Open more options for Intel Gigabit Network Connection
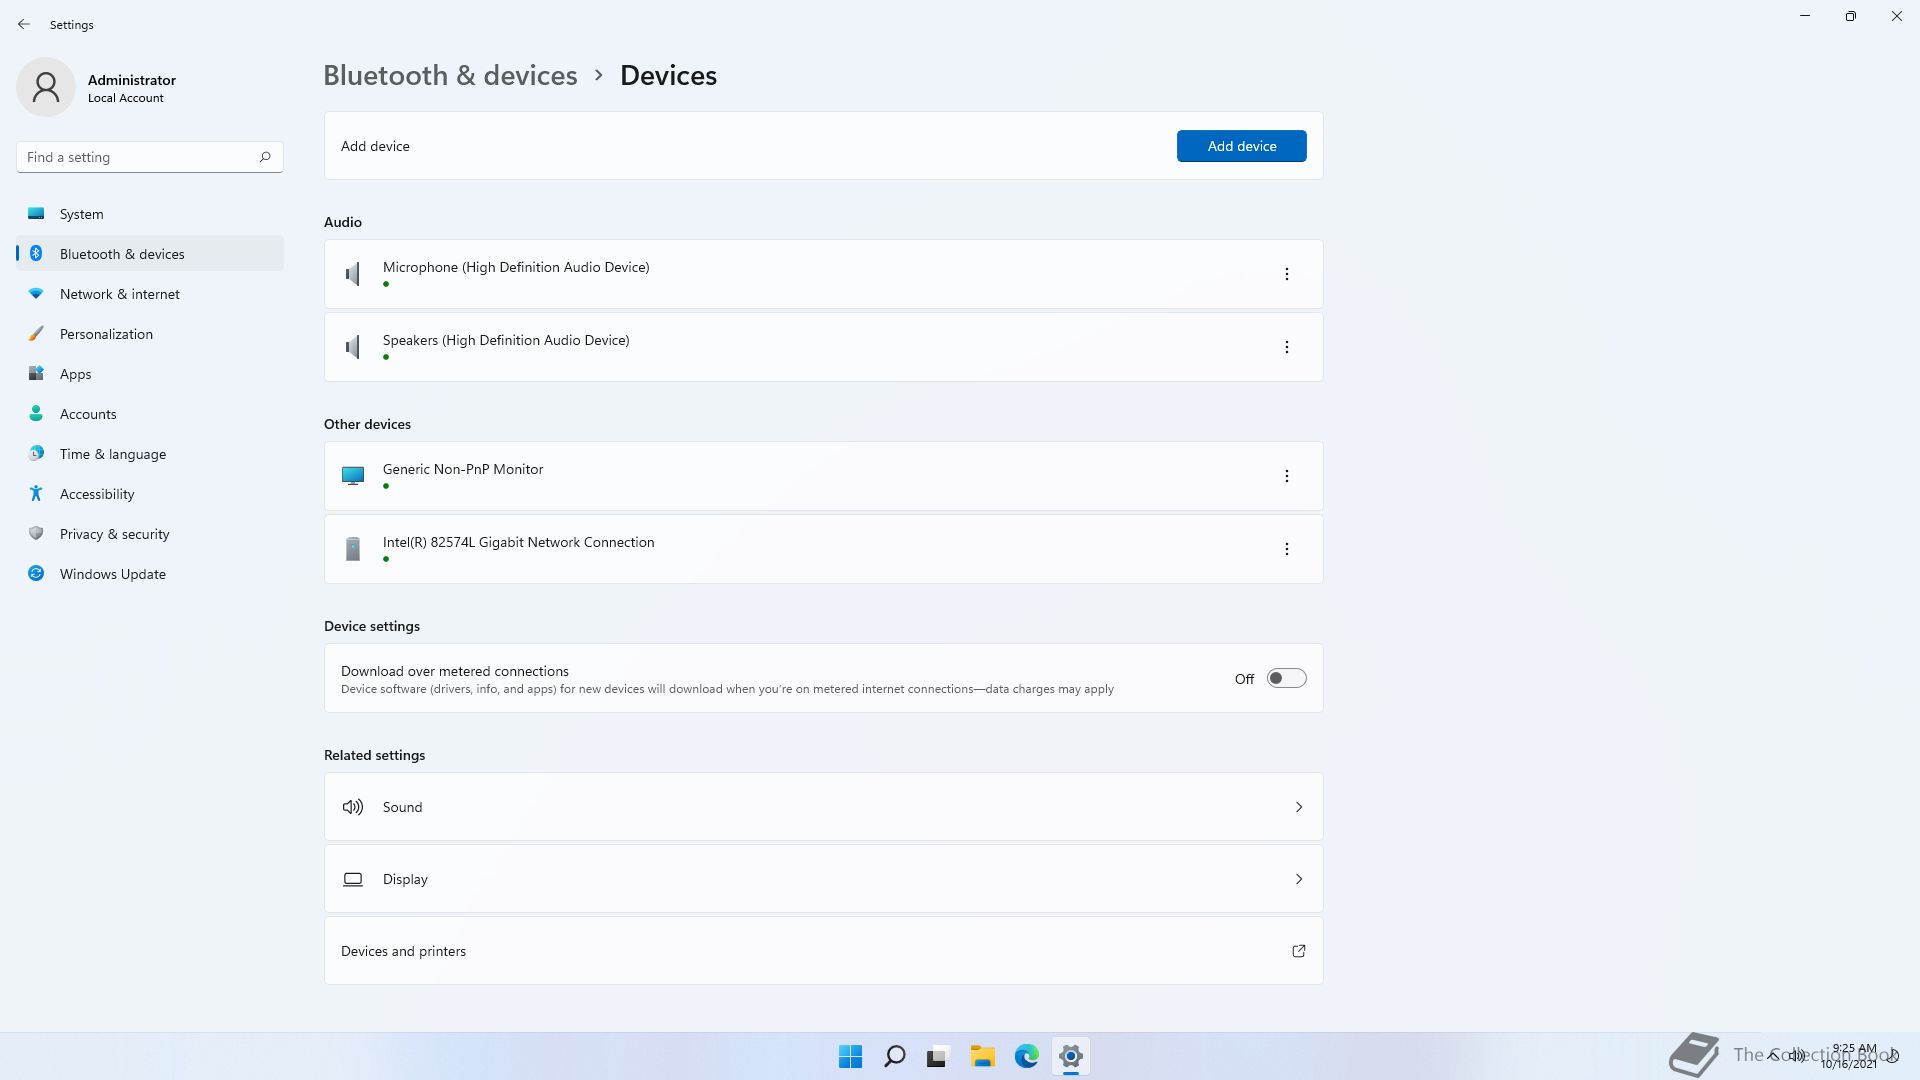Screen dimensions: 1920x1080 [1286, 549]
